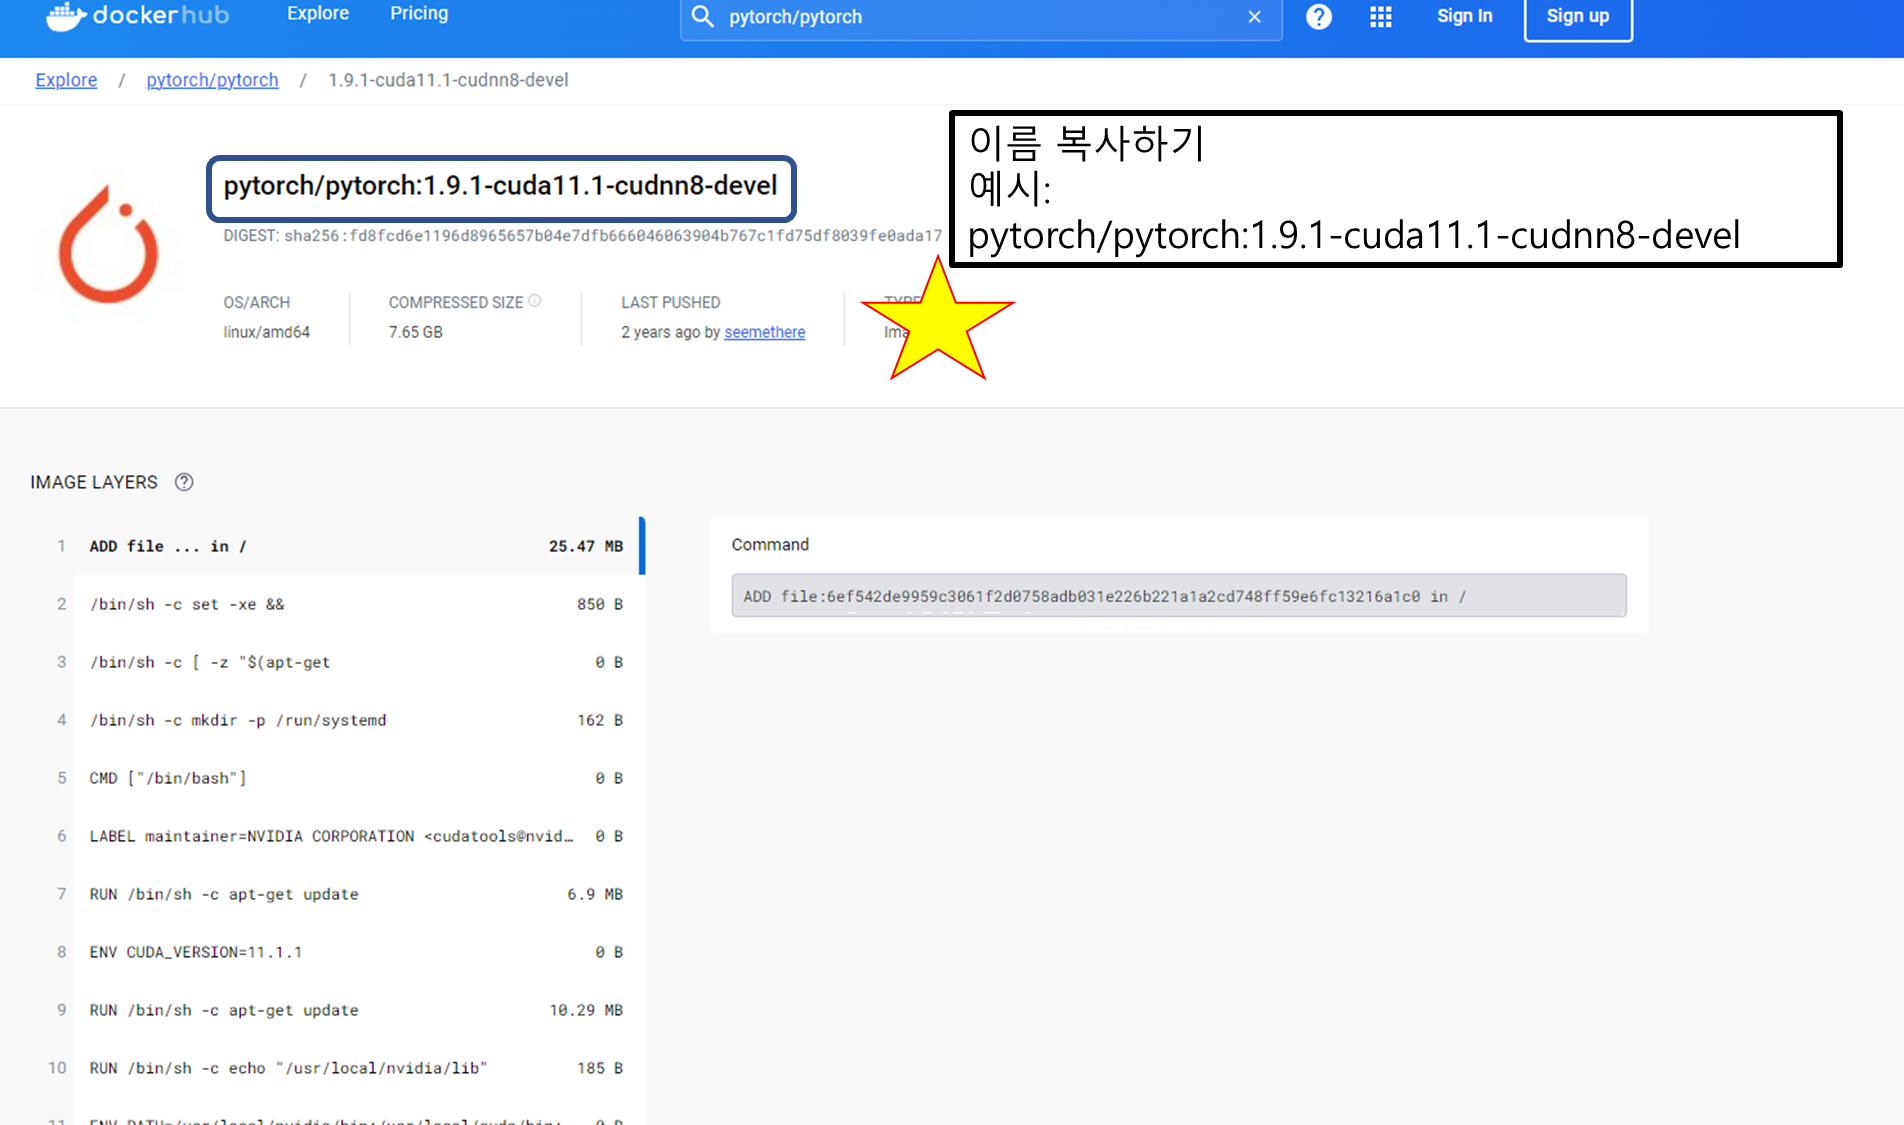The image size is (1904, 1125).
Task: Click the search magnifier icon
Action: click(703, 17)
